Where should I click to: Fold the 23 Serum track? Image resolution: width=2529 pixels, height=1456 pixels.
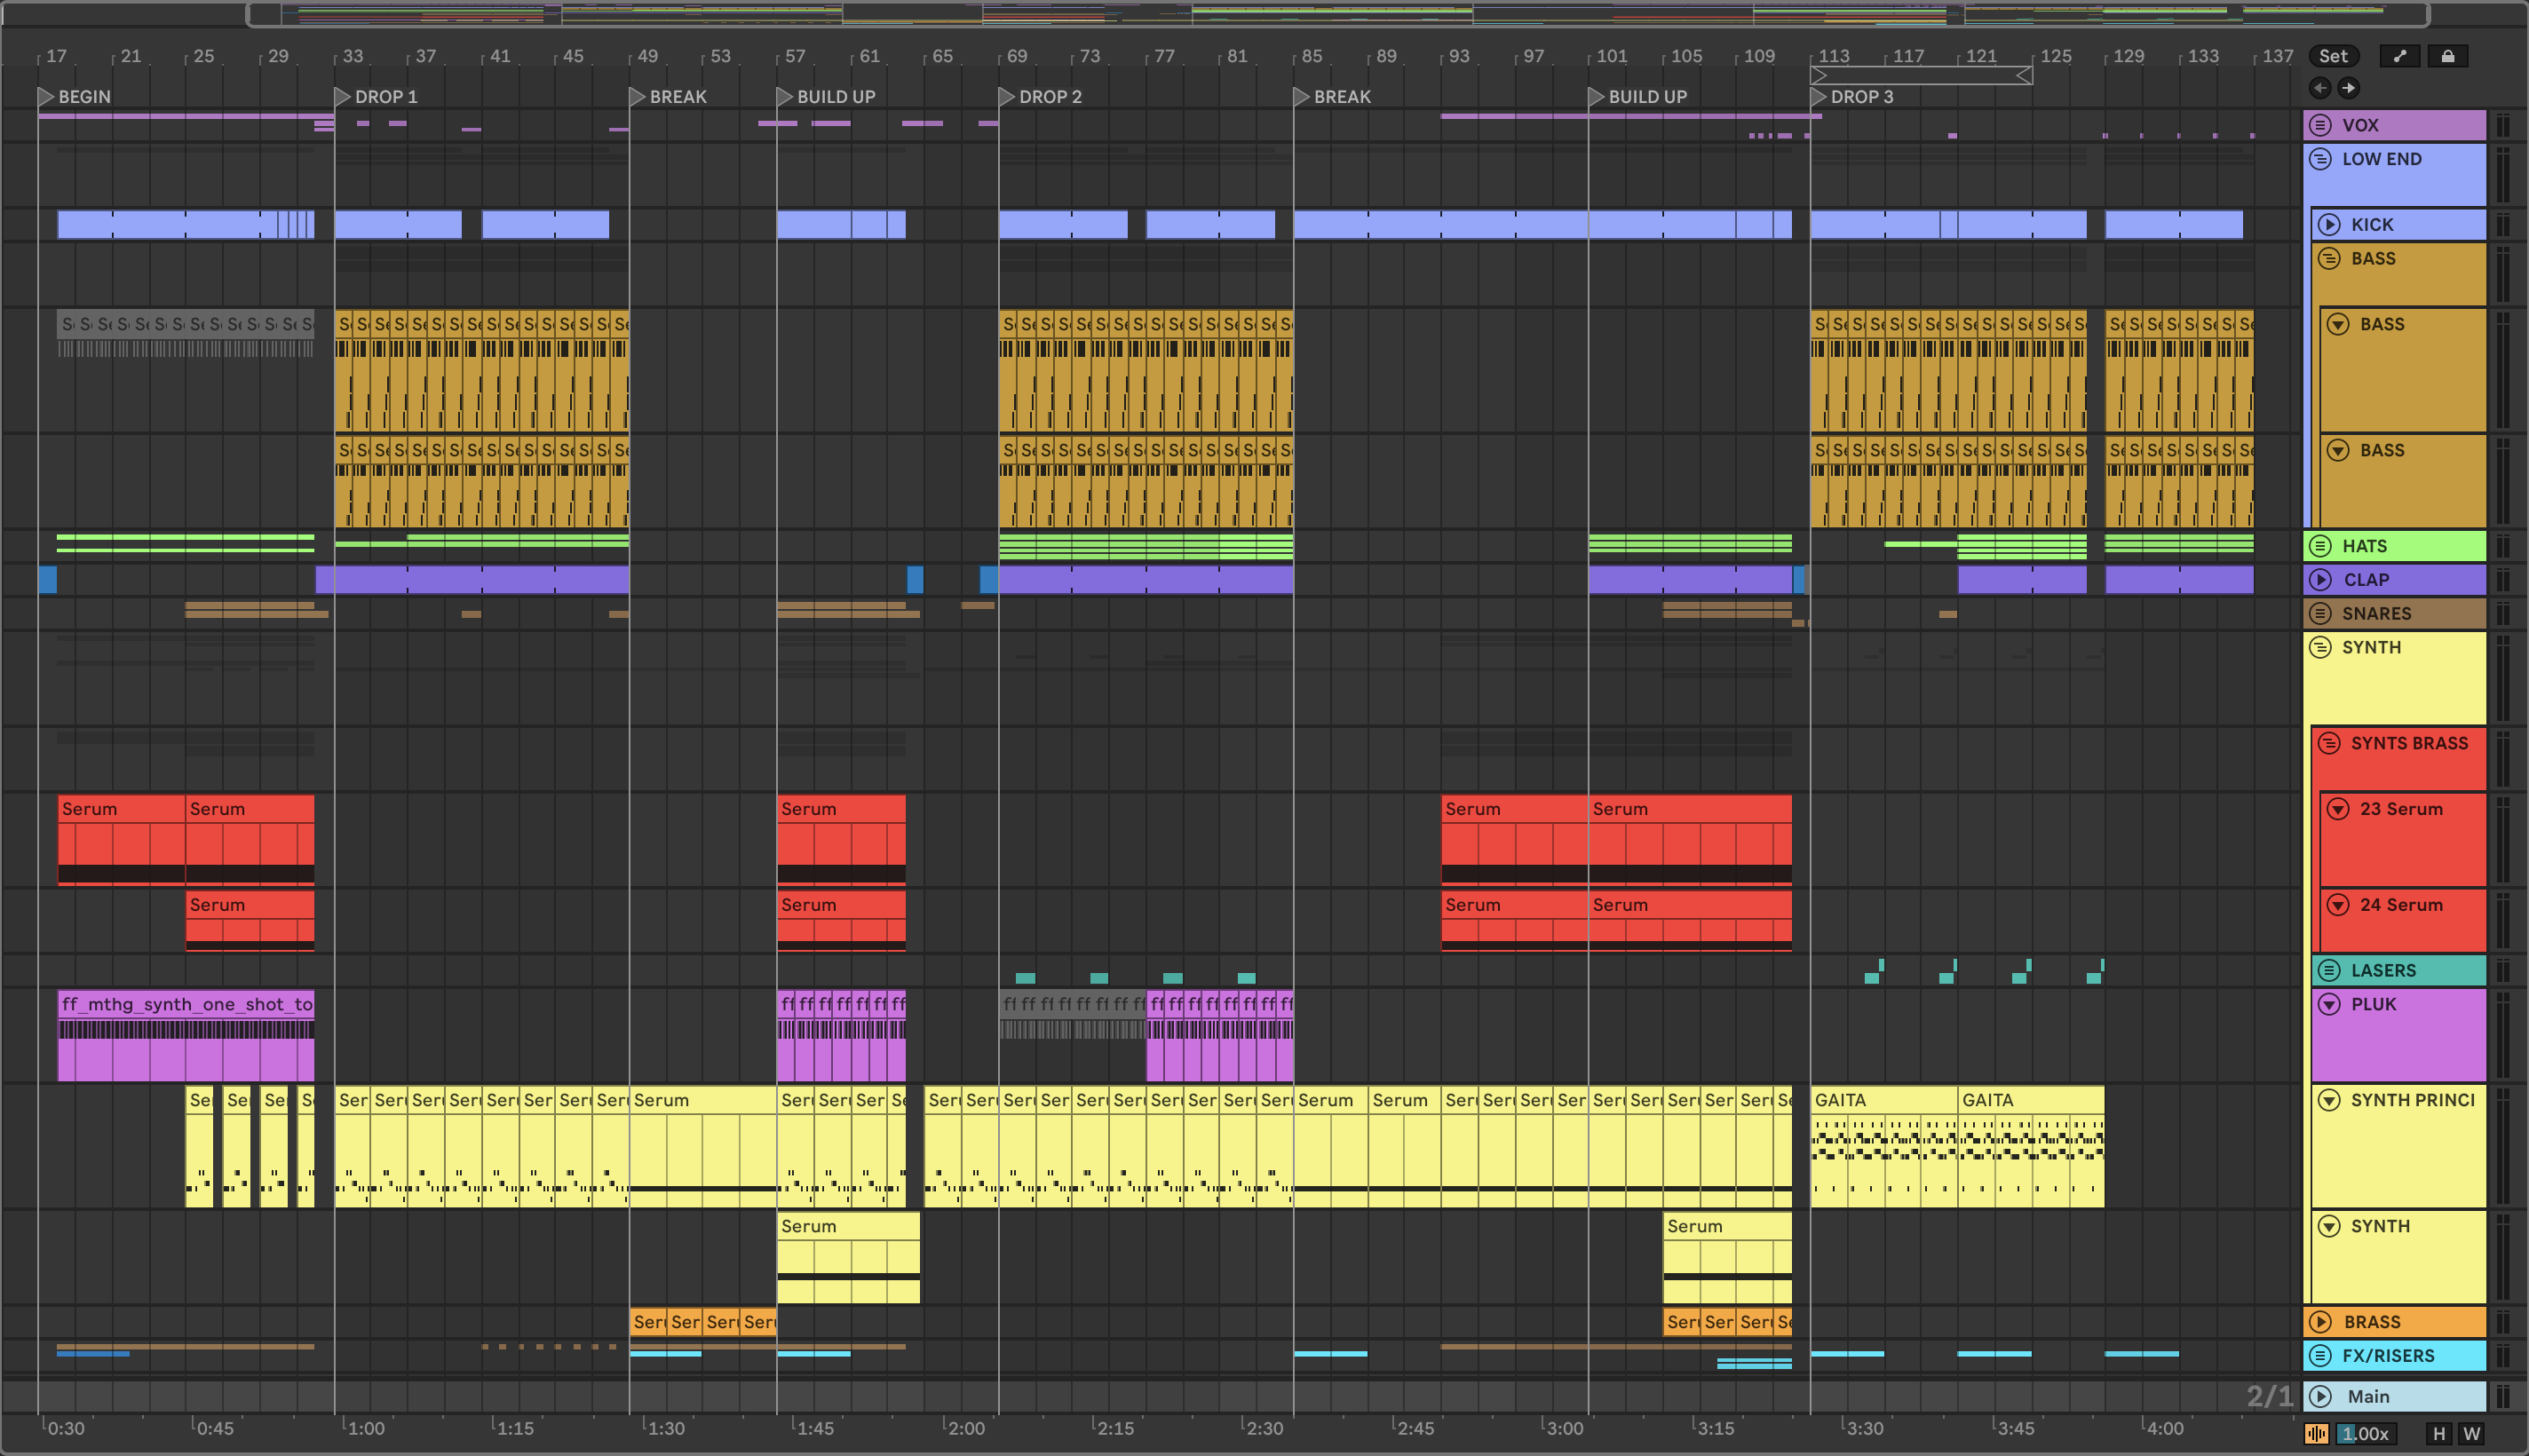click(2338, 809)
